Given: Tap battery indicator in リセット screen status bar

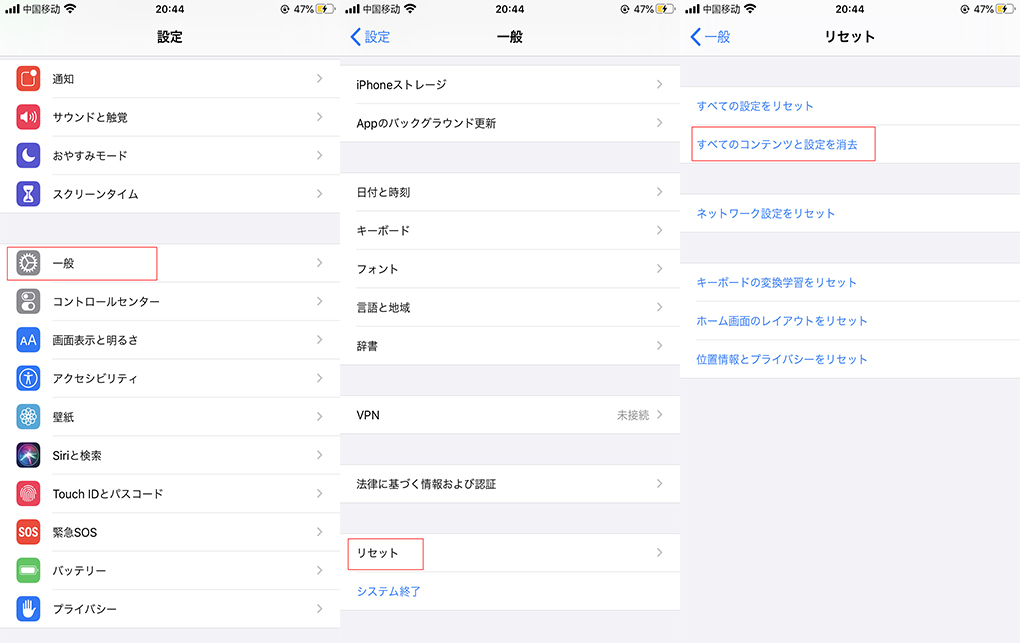Looking at the screenshot, I should coord(1006,9).
